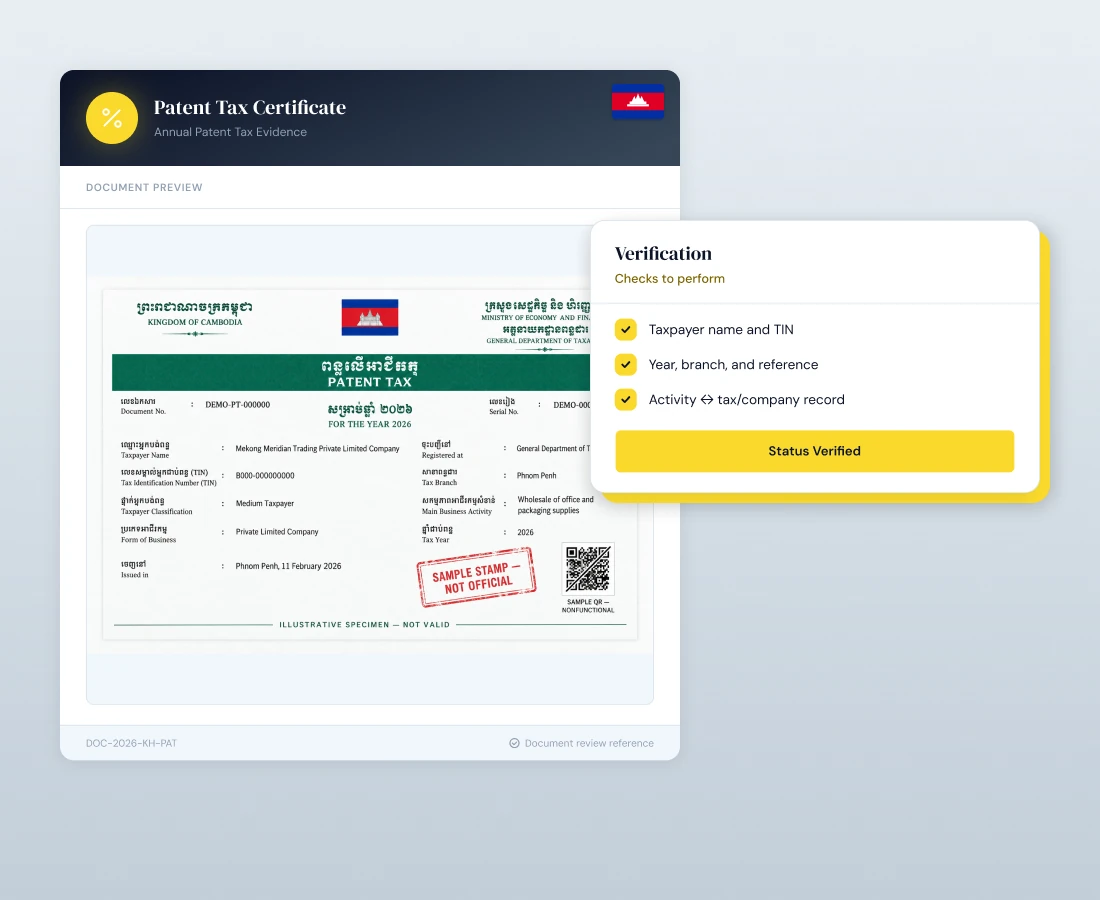Click the Taxpayer name and TIN label
The width and height of the screenshot is (1100, 900).
720,330
